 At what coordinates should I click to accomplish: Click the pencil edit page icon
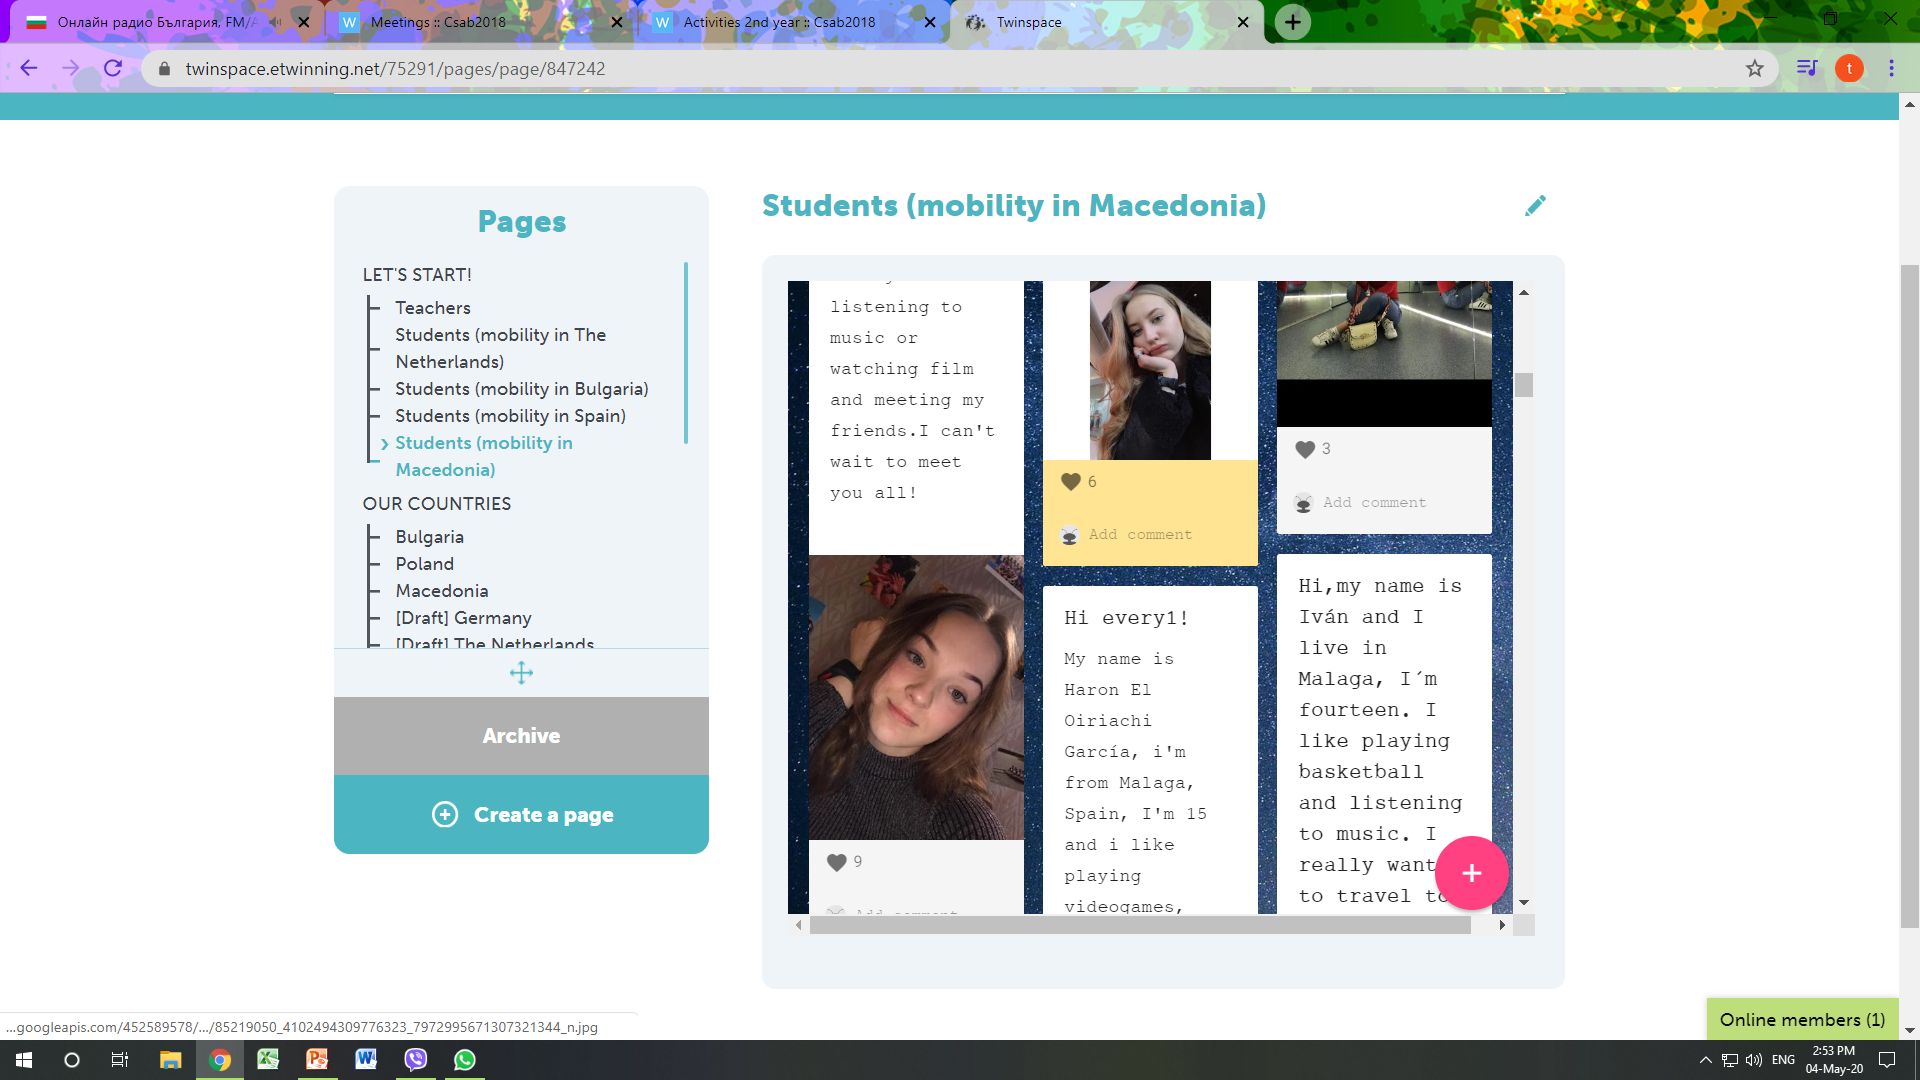point(1535,205)
